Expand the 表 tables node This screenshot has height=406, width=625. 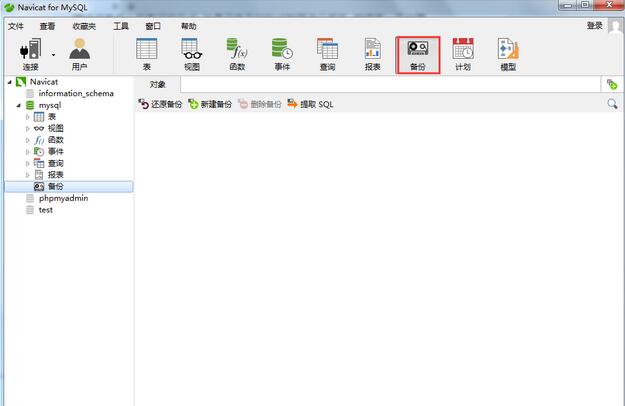pos(28,117)
